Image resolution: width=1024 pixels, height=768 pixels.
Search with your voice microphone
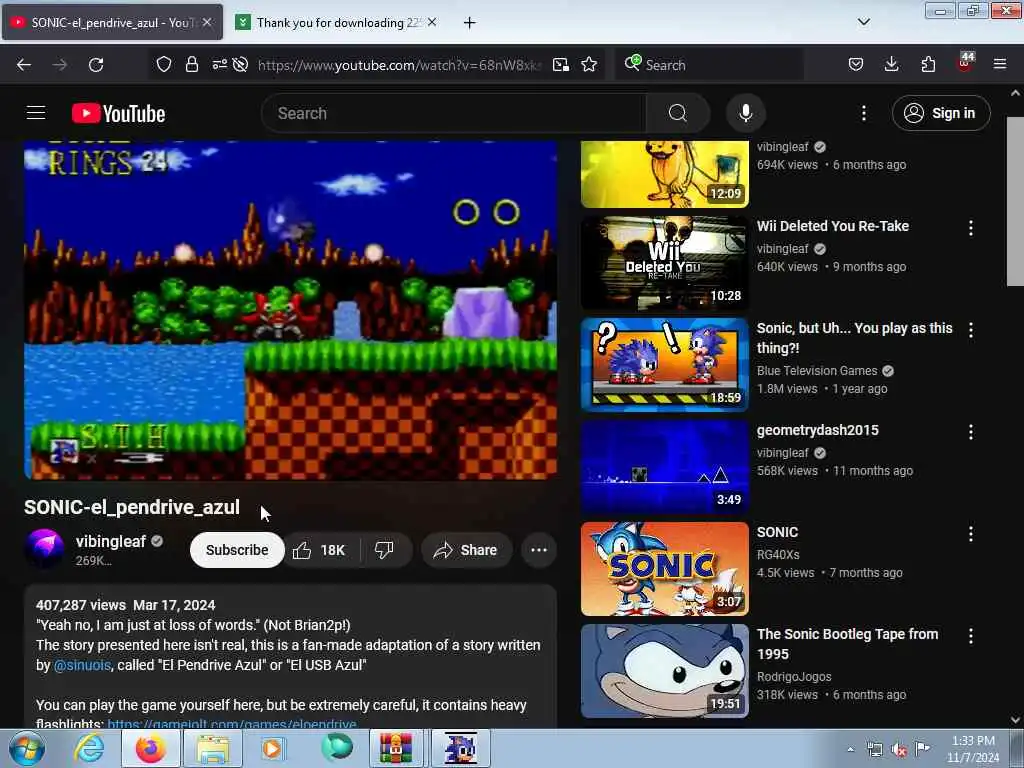(746, 113)
